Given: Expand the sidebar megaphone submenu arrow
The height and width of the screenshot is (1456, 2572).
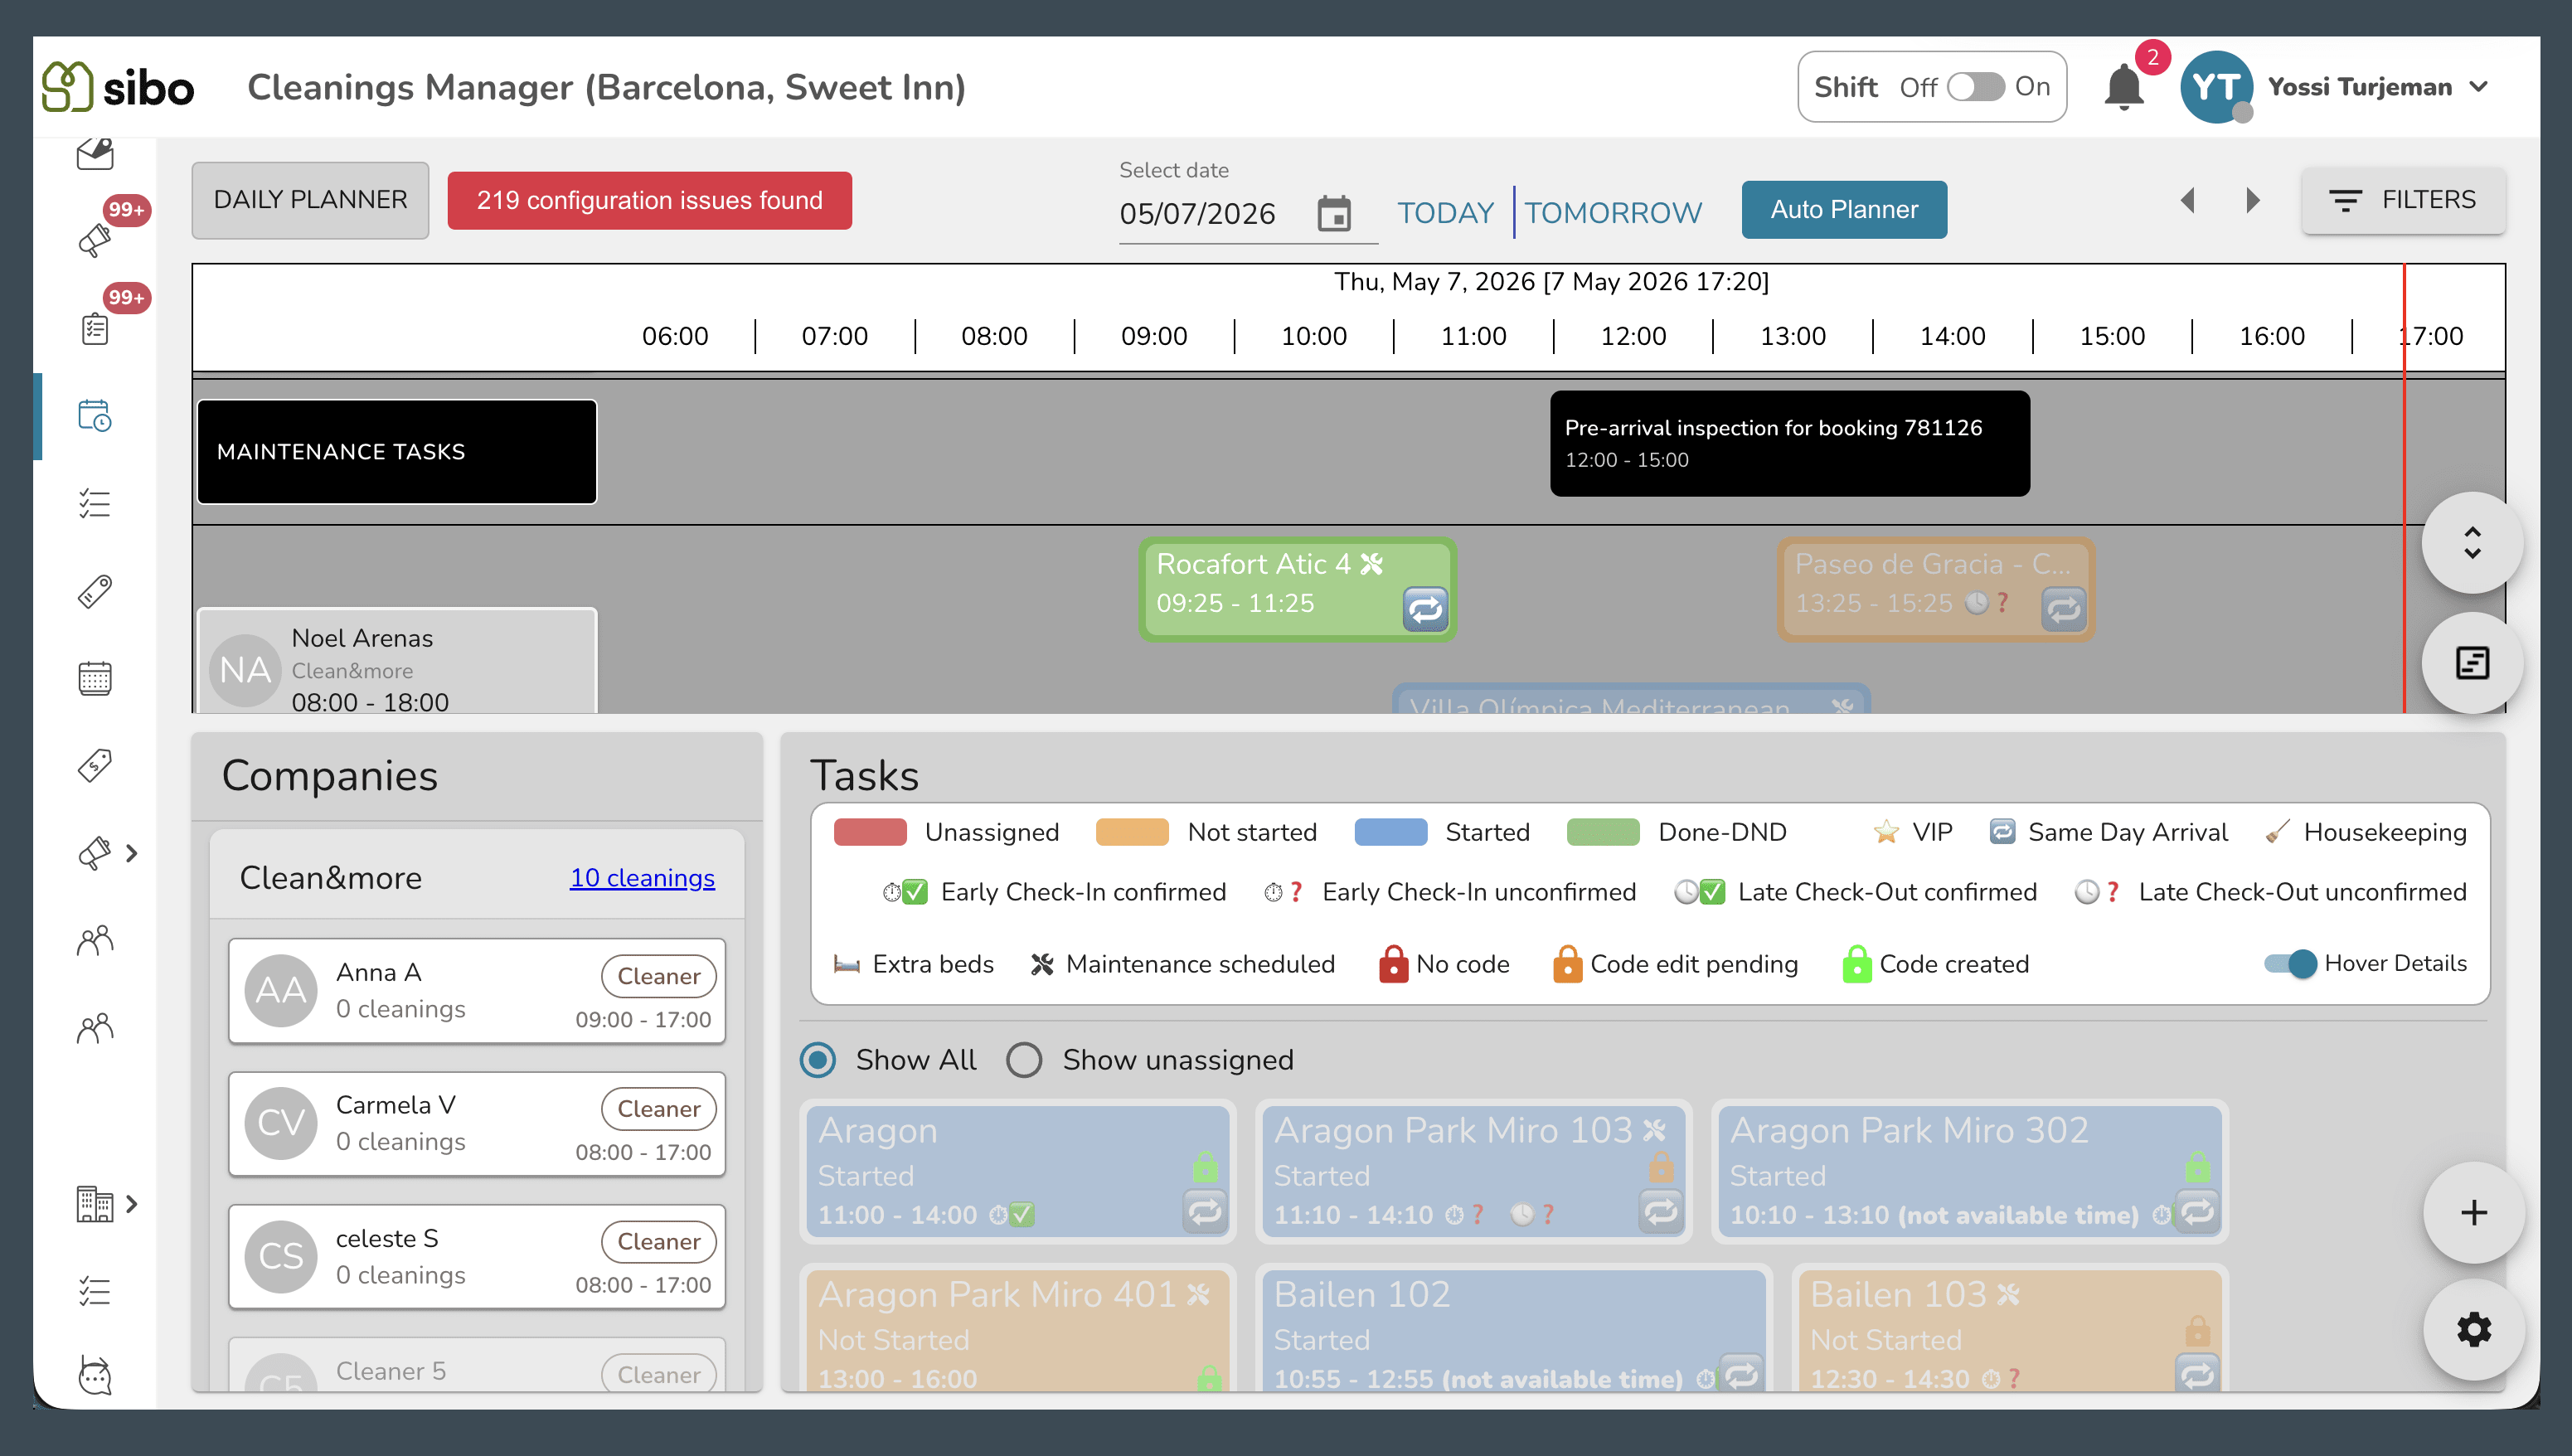Looking at the screenshot, I should coord(131,853).
